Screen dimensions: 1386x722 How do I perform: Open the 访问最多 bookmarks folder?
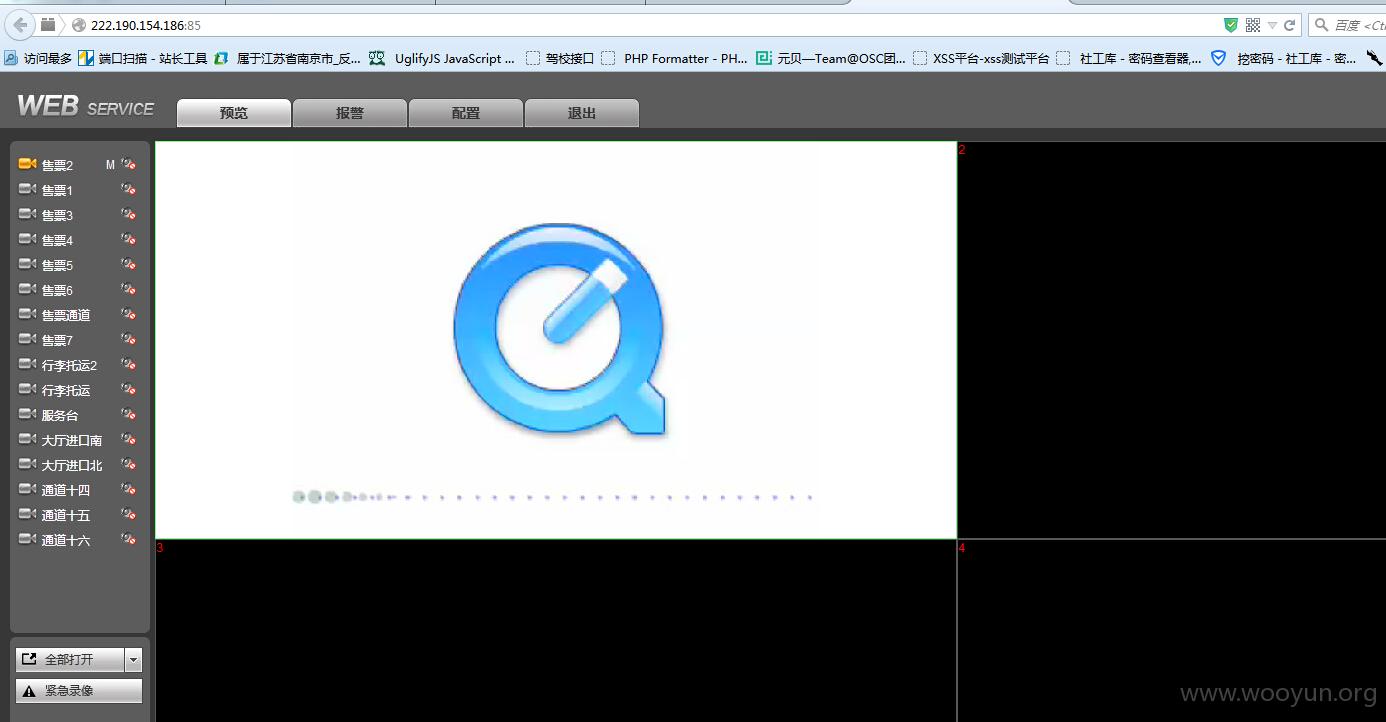[x=38, y=59]
